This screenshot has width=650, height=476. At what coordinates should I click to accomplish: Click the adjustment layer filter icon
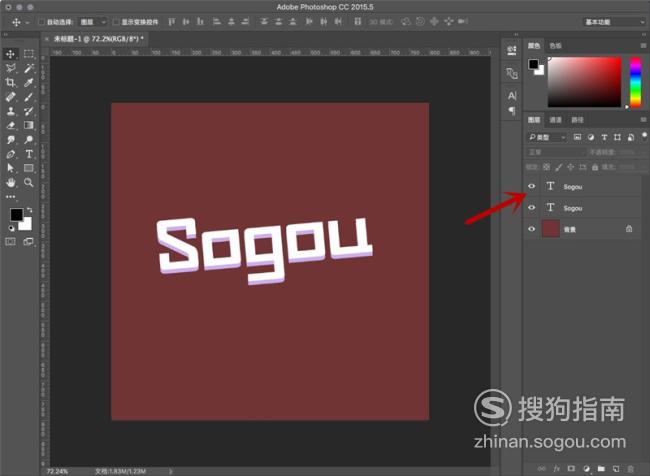point(591,137)
